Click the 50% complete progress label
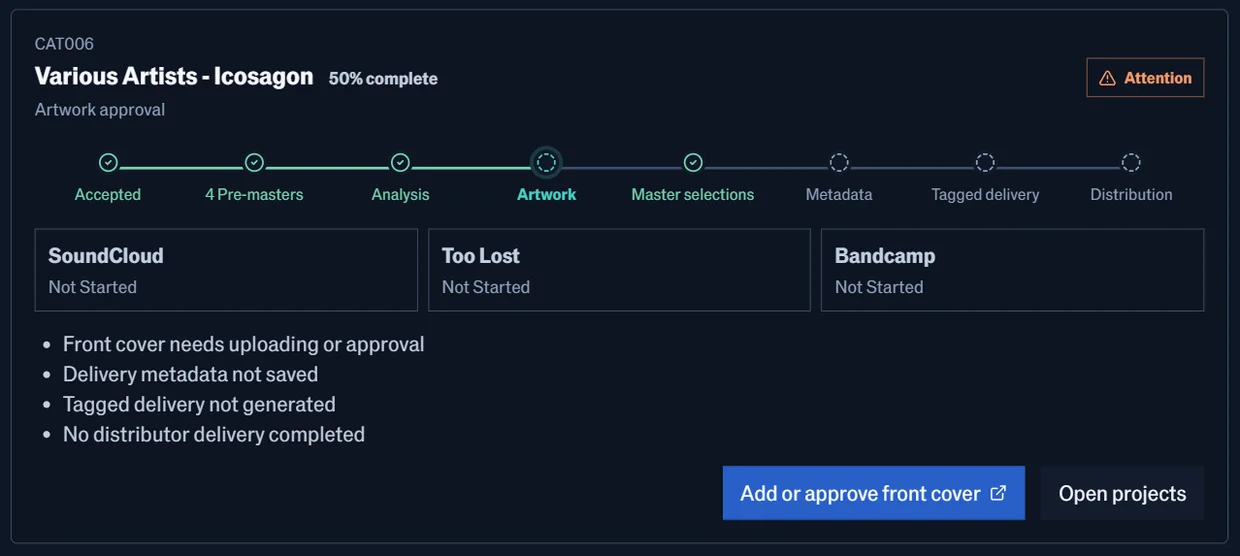The width and height of the screenshot is (1240, 556). 383,78
